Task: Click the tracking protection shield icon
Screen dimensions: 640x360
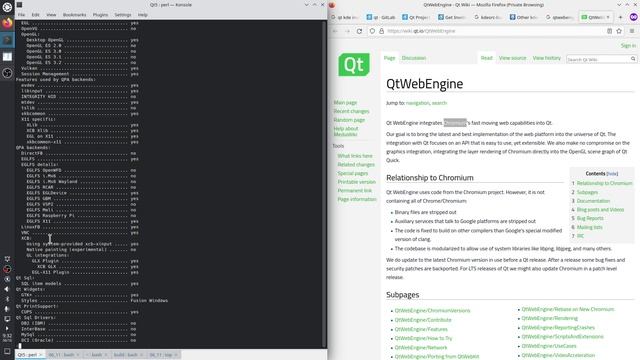Action: [x=372, y=31]
